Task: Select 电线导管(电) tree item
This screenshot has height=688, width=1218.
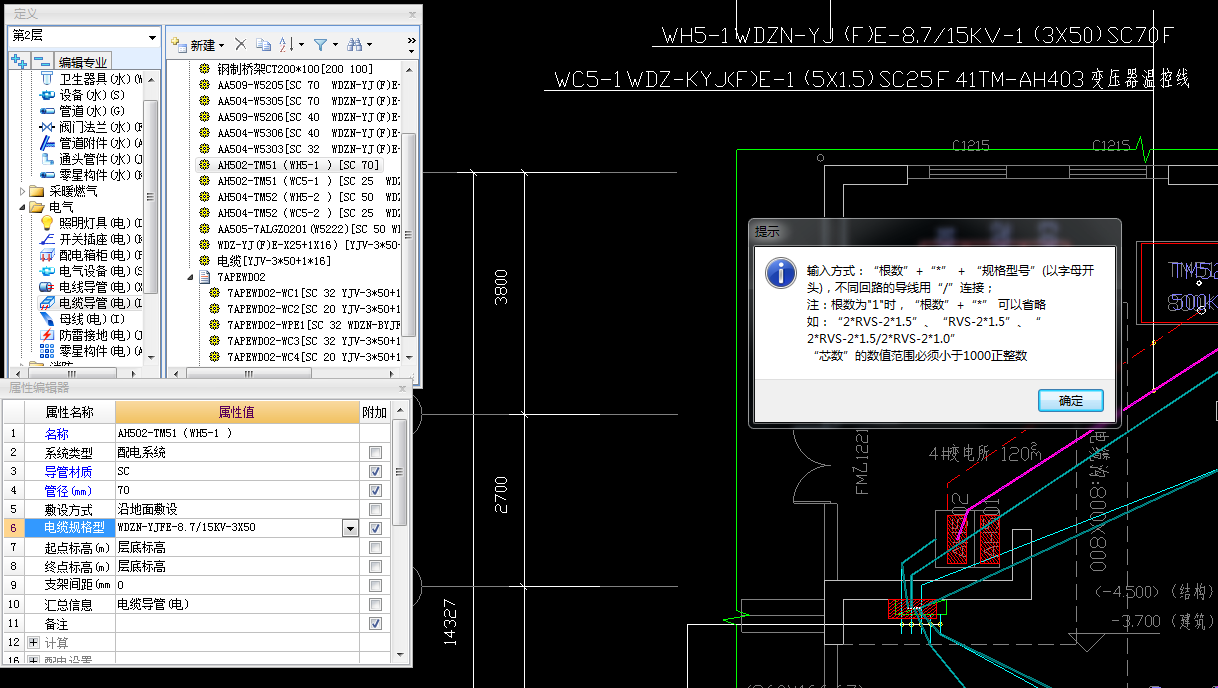Action: tap(92, 287)
